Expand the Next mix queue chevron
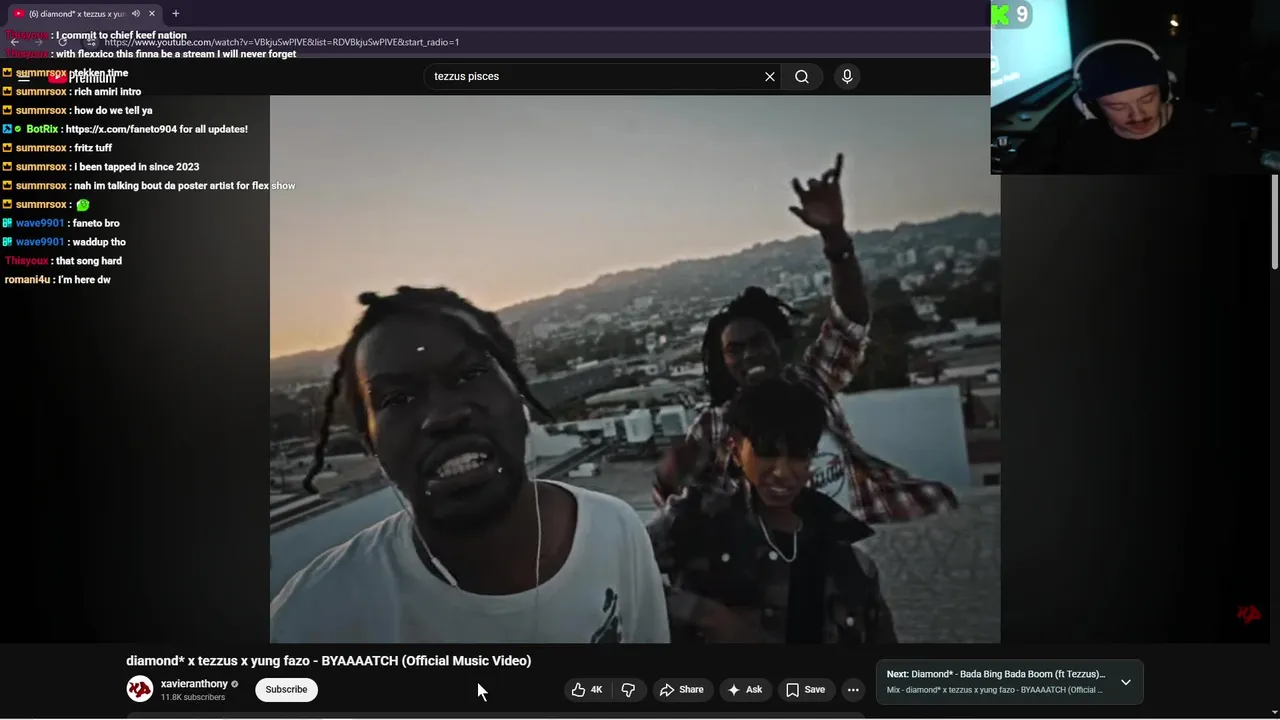The width and height of the screenshot is (1280, 720). [x=1126, y=682]
